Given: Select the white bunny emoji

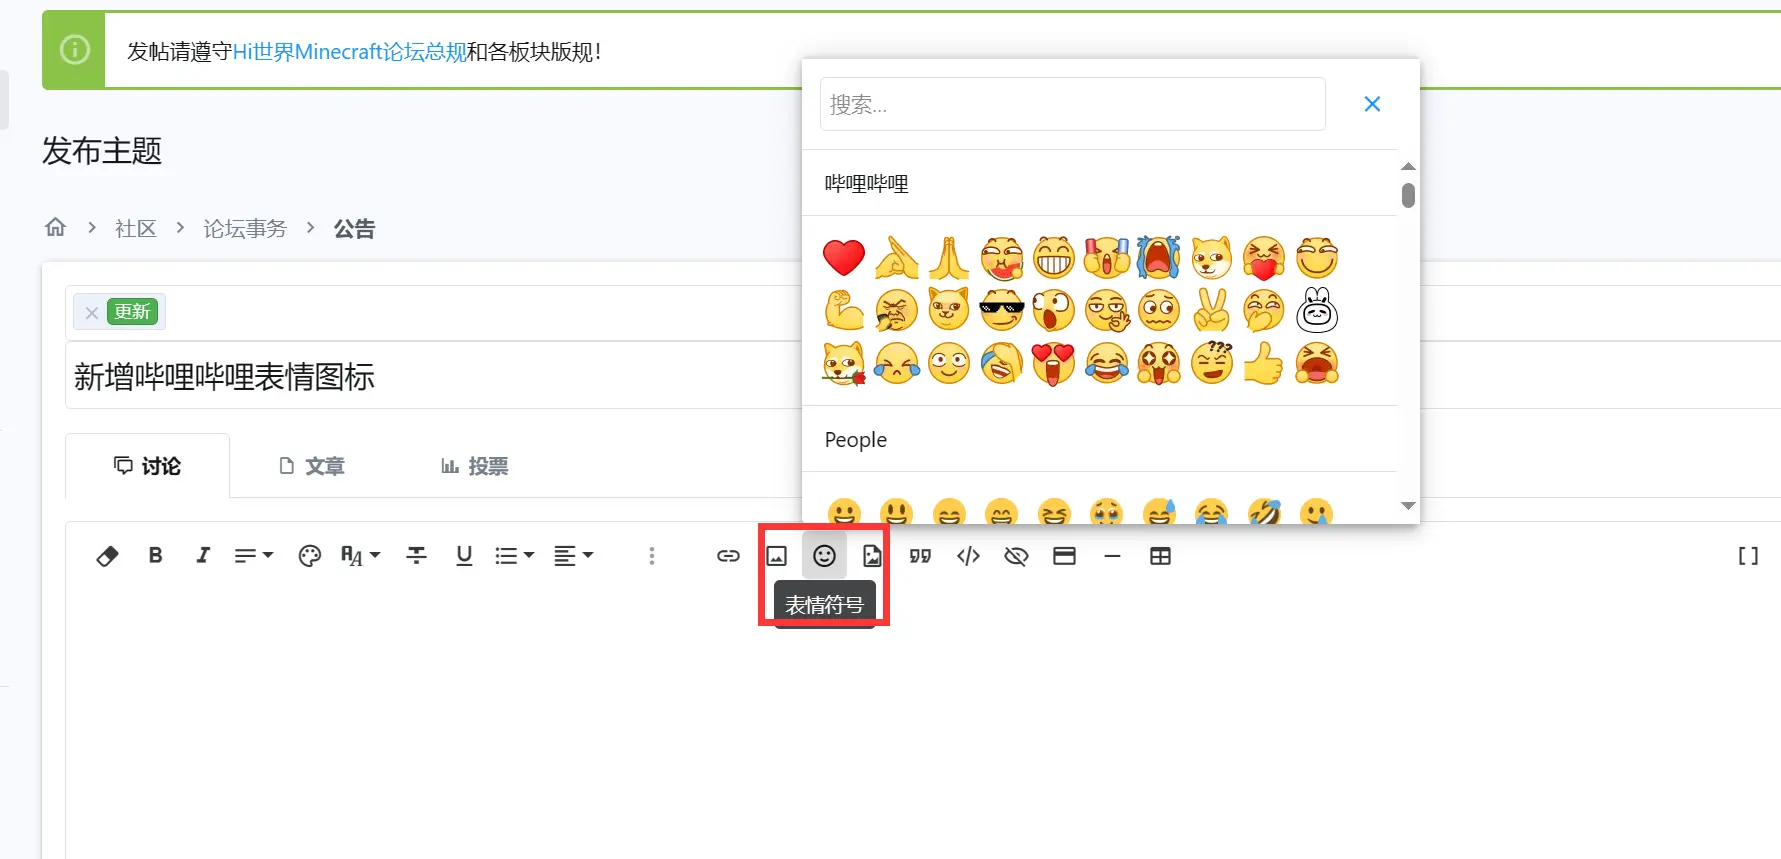Looking at the screenshot, I should [1317, 311].
